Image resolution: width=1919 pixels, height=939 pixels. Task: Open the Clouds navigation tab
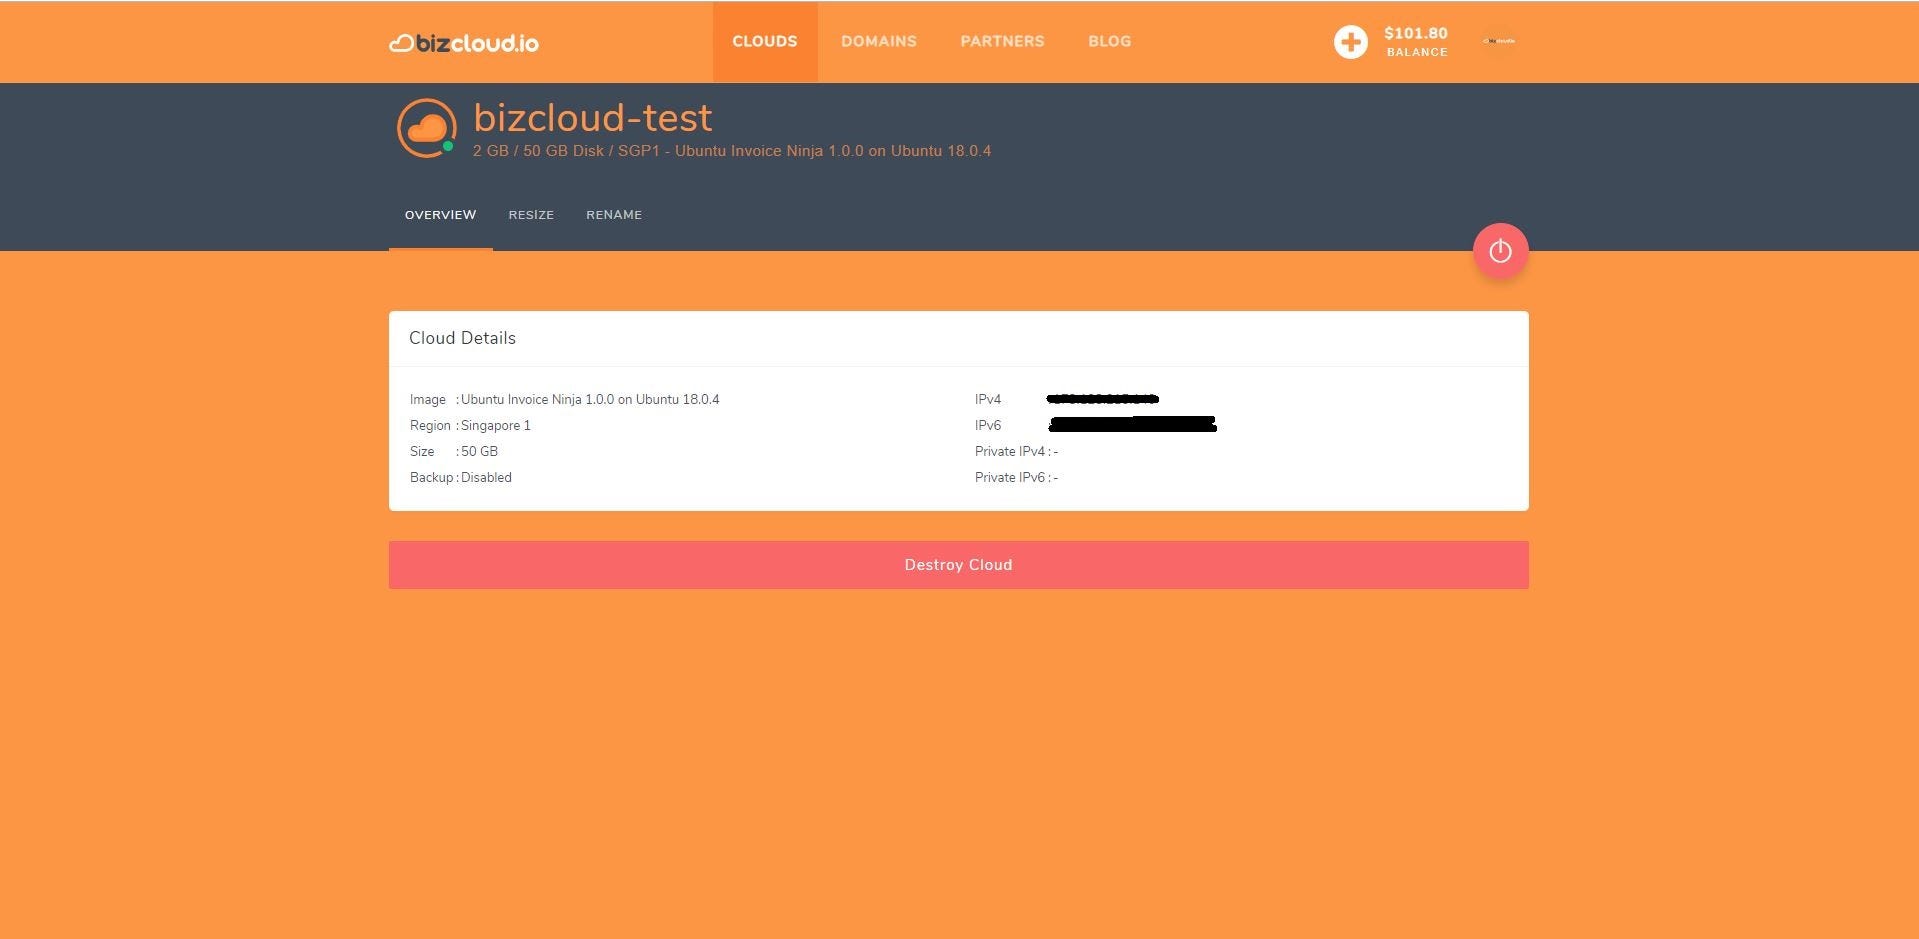(x=765, y=41)
